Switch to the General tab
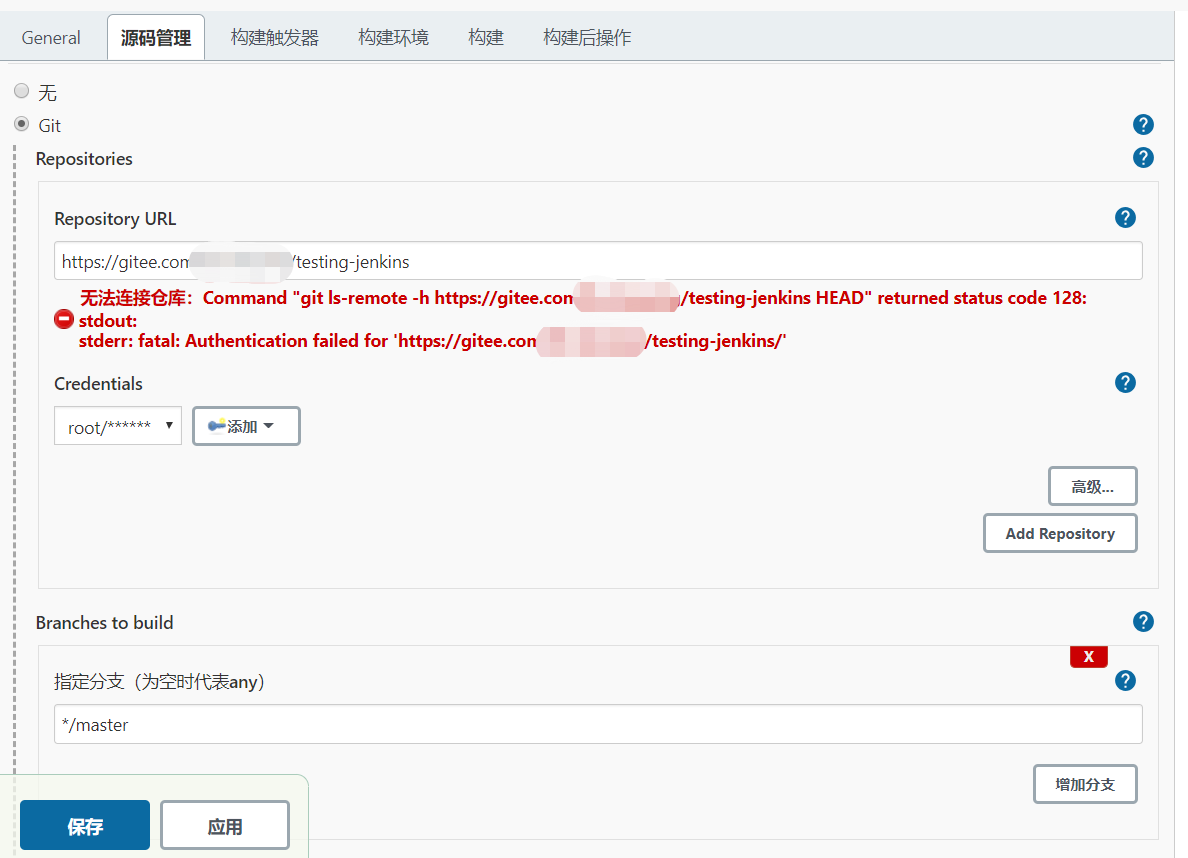The height and width of the screenshot is (858, 1188). (51, 38)
